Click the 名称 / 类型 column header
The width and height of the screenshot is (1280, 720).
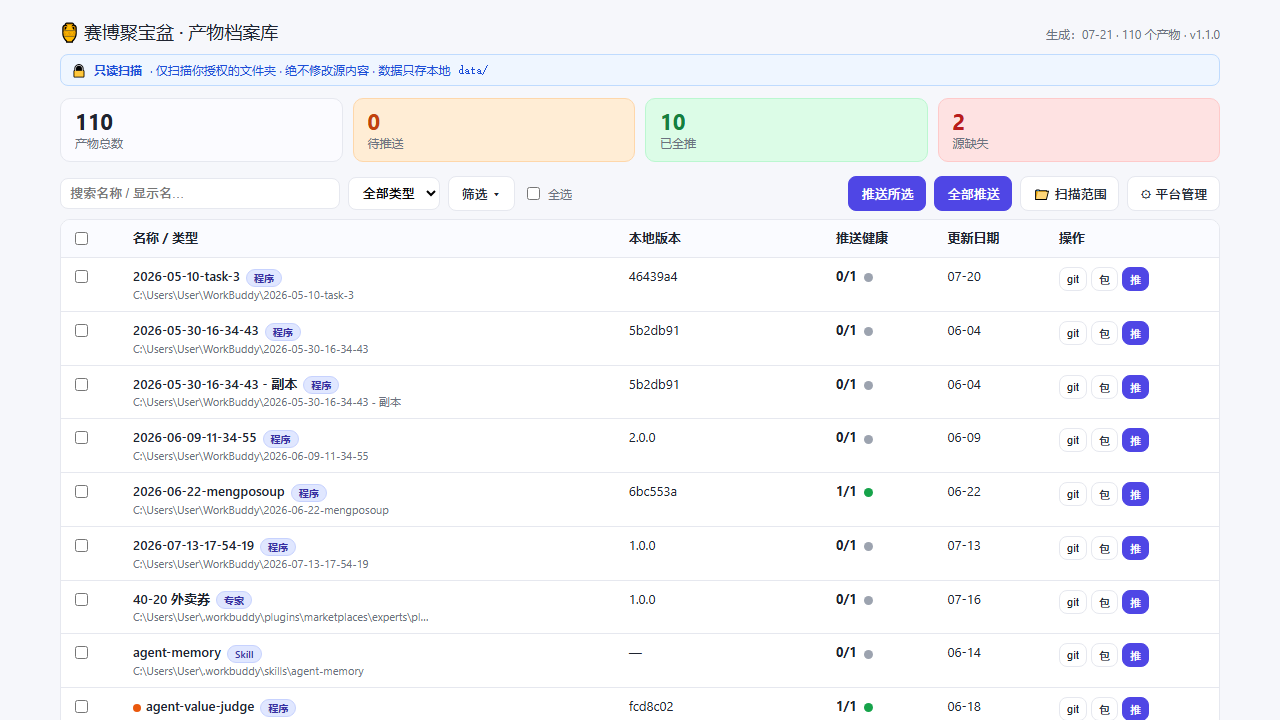click(166, 238)
